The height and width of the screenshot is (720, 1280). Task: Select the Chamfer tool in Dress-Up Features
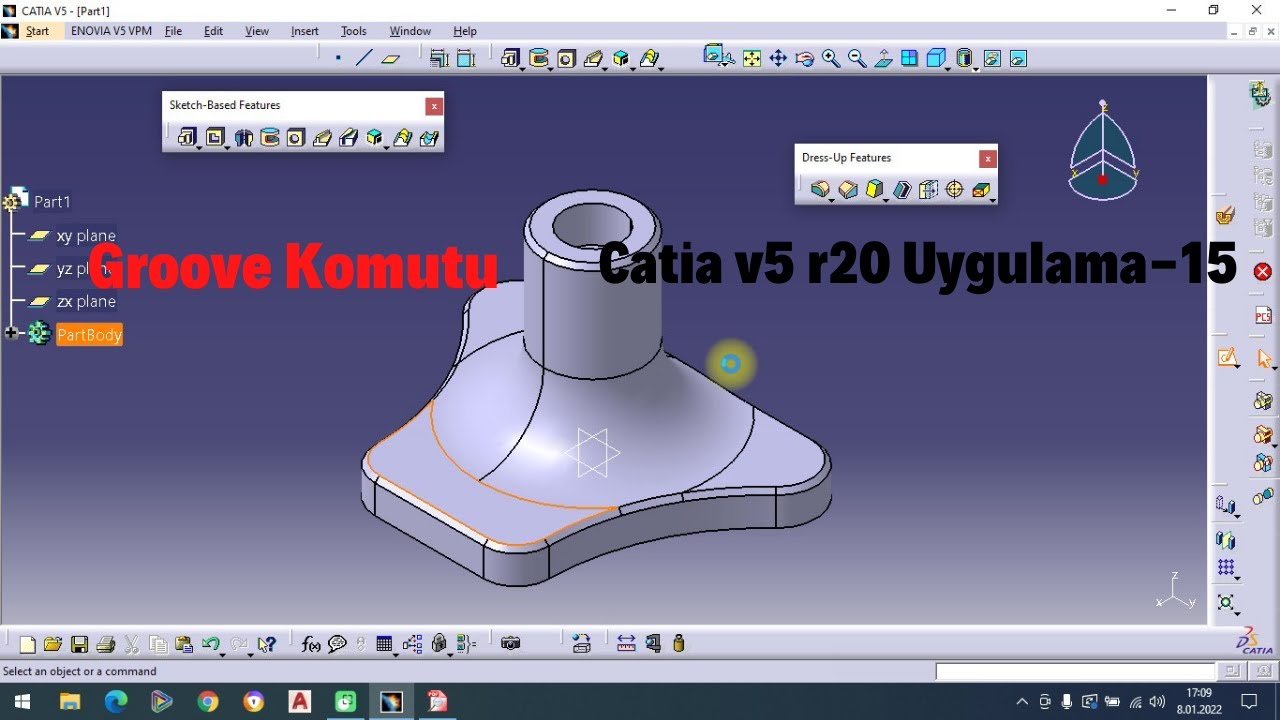pos(848,189)
